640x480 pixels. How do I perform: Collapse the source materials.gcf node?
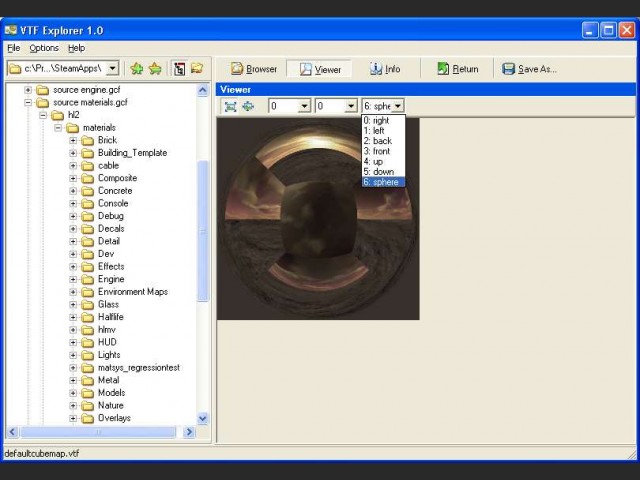point(28,102)
